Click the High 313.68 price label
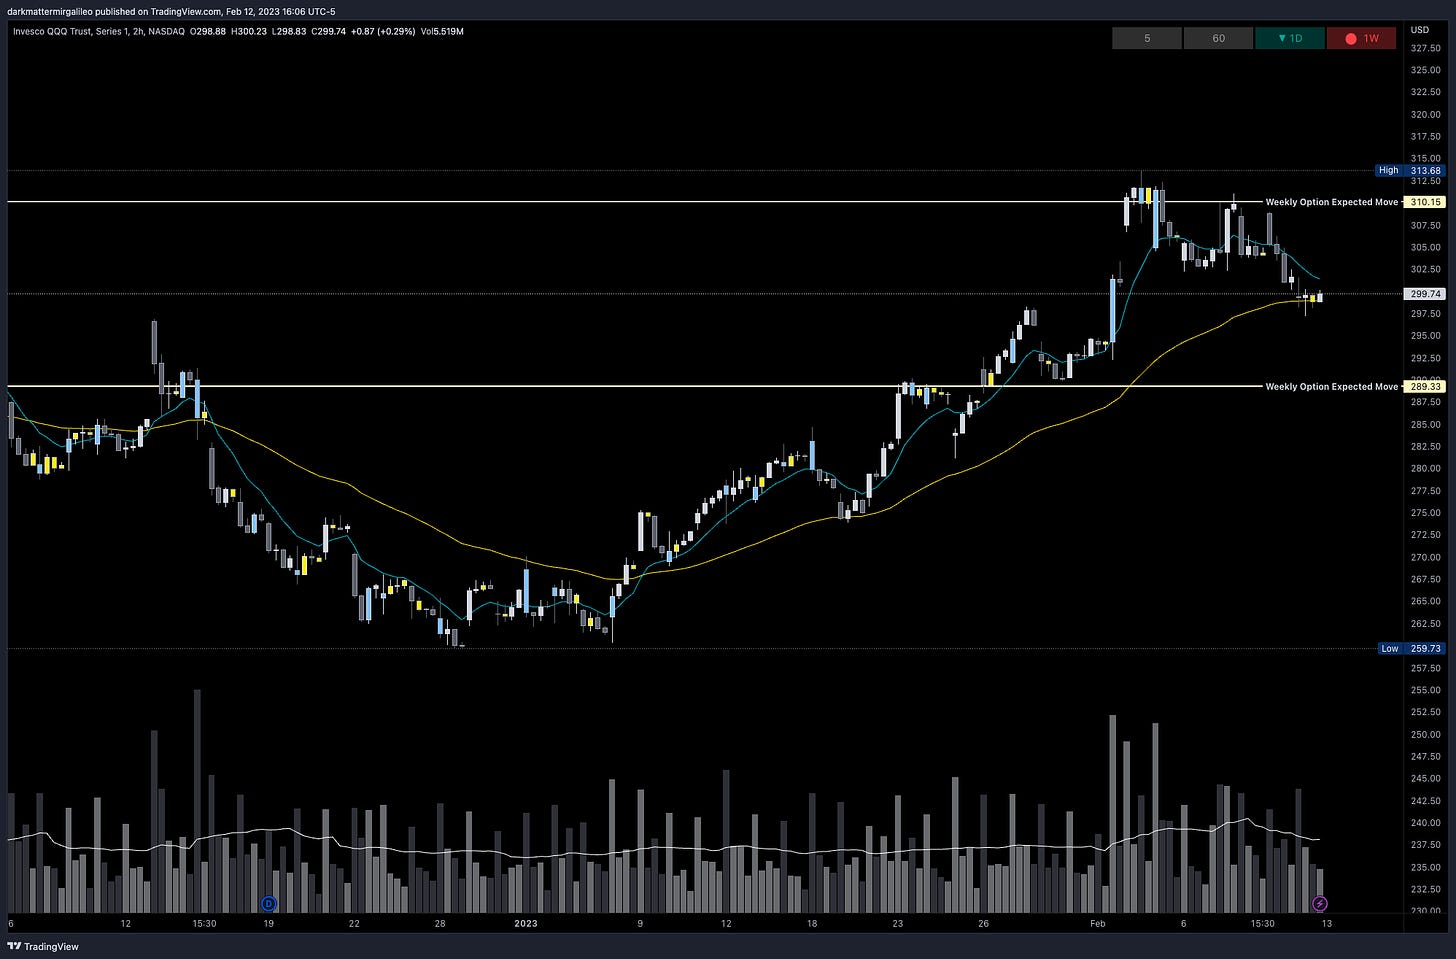 (1410, 170)
